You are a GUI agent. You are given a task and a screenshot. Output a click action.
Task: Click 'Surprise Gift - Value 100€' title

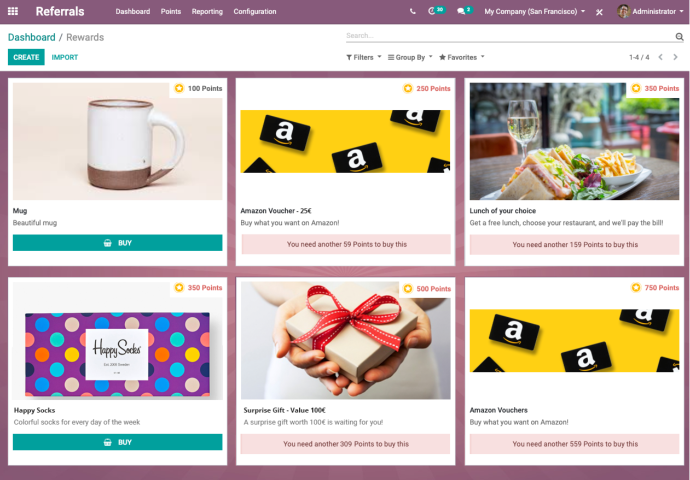point(284,410)
